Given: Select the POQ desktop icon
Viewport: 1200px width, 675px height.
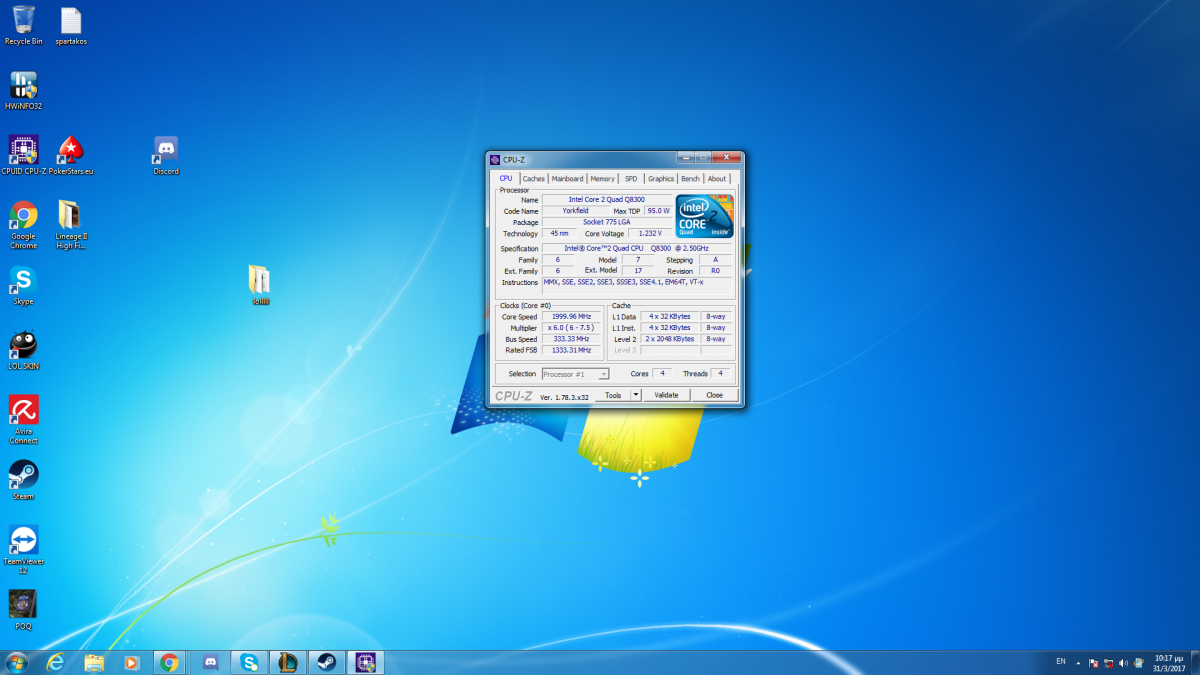Looking at the screenshot, I should [23, 610].
